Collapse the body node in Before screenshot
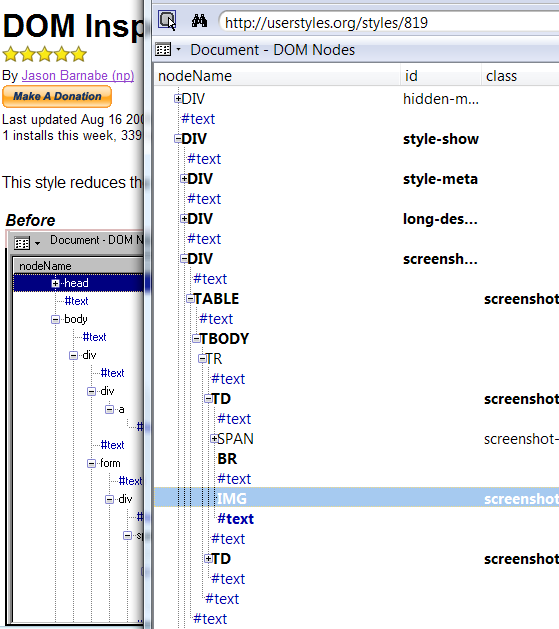559x629 pixels. tap(55, 319)
